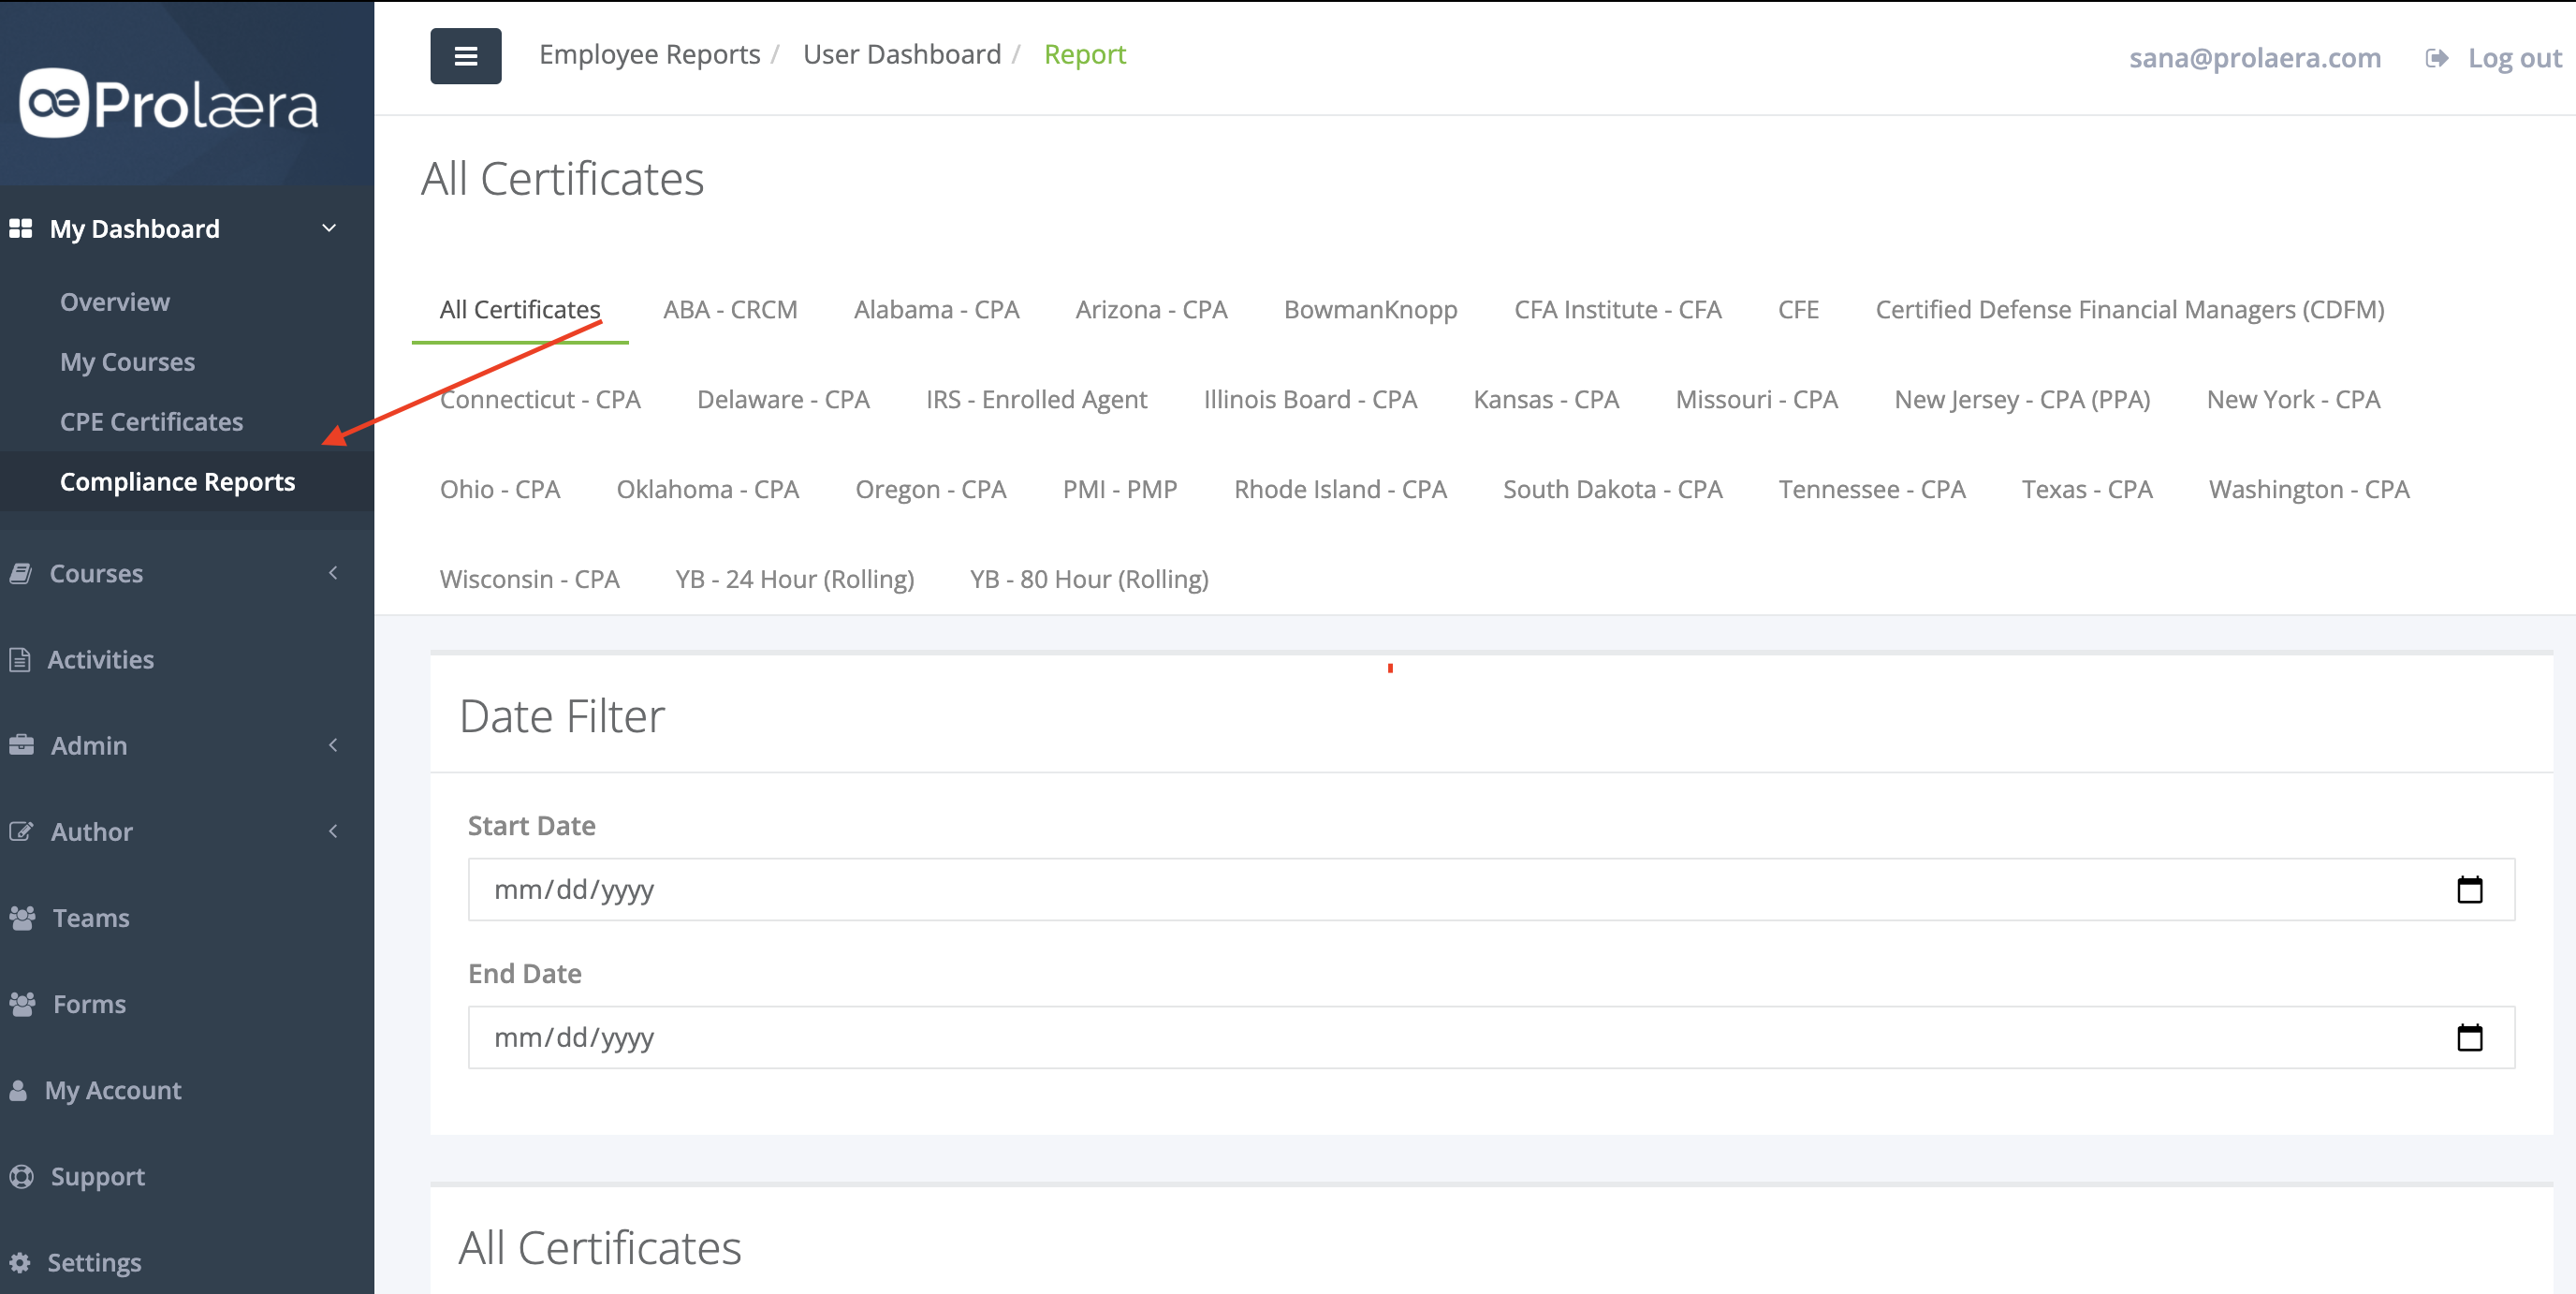Switch to the PMI - PMP tab
Image resolution: width=2576 pixels, height=1294 pixels.
(x=1120, y=489)
